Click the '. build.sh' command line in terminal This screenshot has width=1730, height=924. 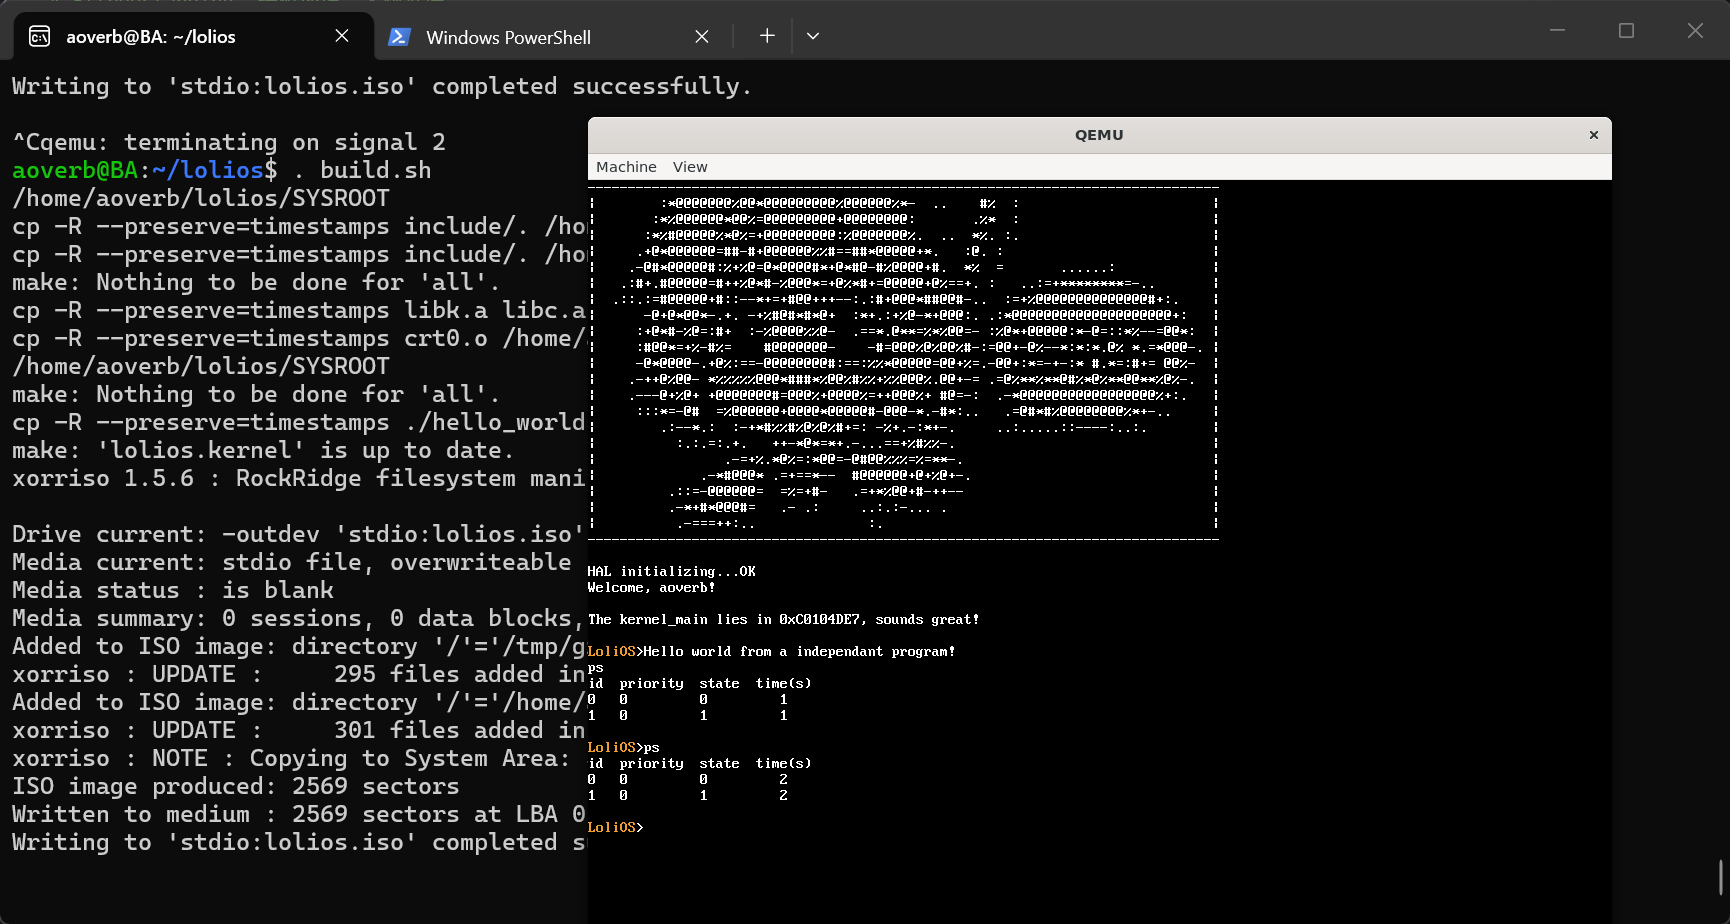click(375, 171)
